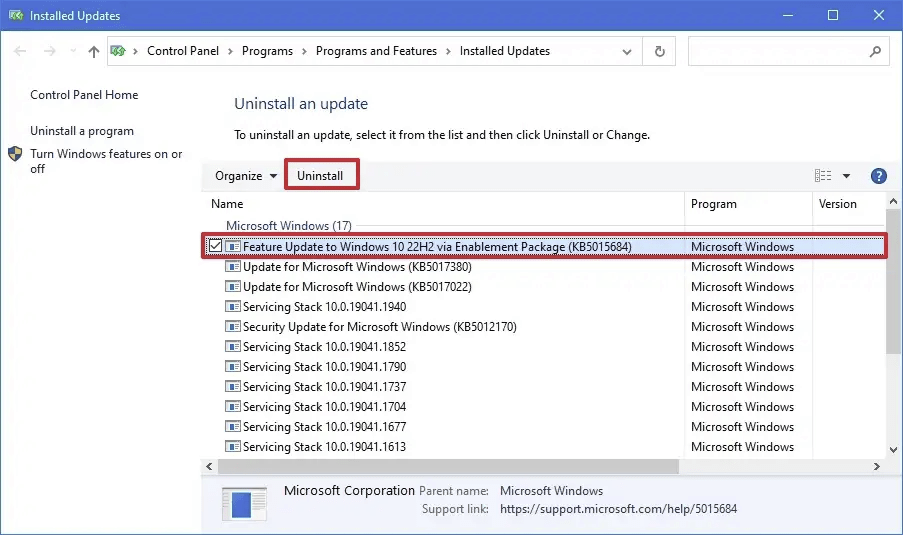Image resolution: width=903 pixels, height=535 pixels.
Task: Click the horizontal scrollbar thumb
Action: coord(448,466)
